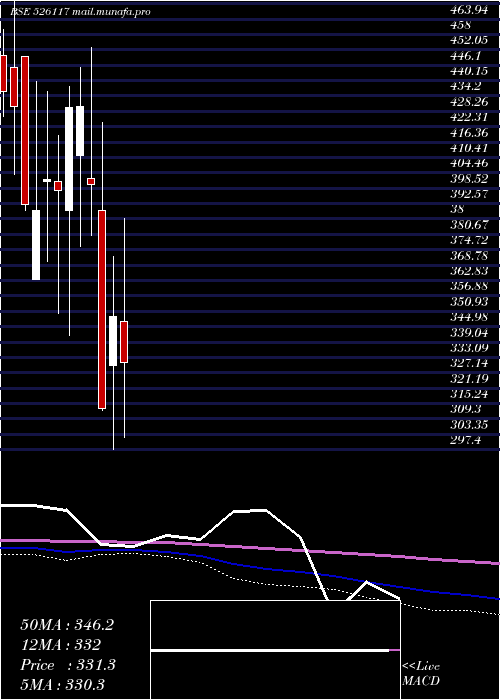Screen dimensions: 500x700
Task: Click the 315.24 price axis label
Action: pos(469,394)
